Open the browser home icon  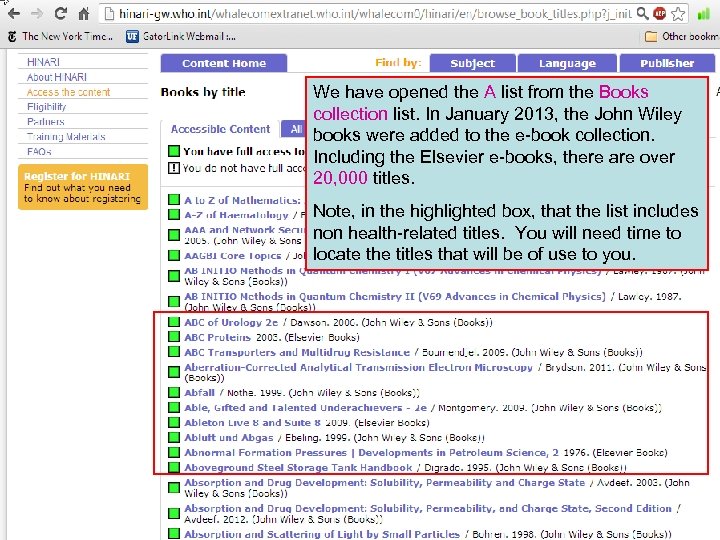(x=84, y=14)
